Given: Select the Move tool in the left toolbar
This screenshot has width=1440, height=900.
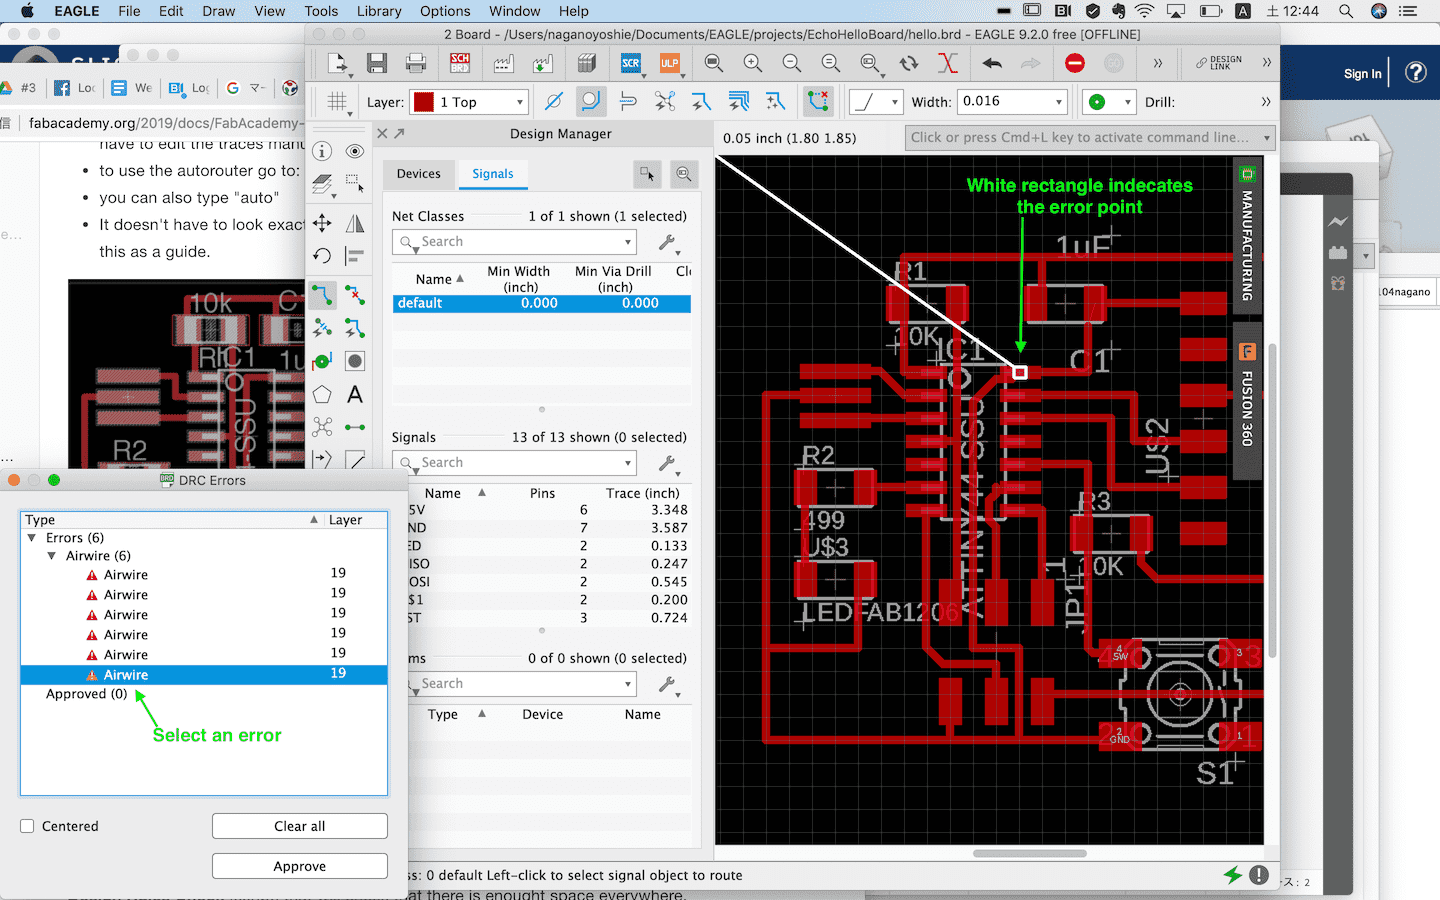Looking at the screenshot, I should pyautogui.click(x=322, y=223).
